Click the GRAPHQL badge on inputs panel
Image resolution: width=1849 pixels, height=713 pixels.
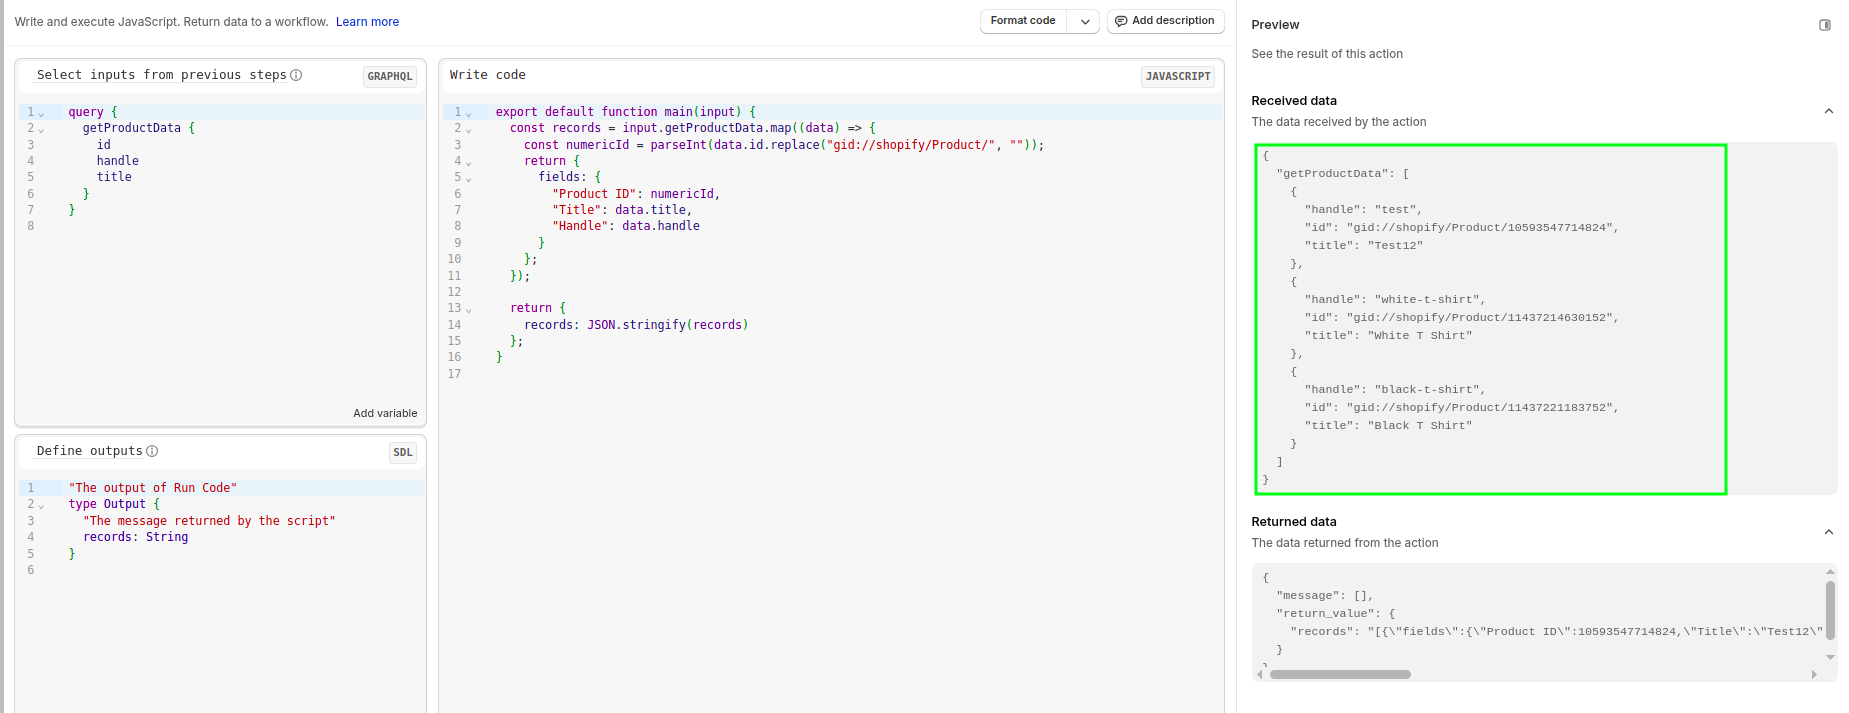[389, 76]
